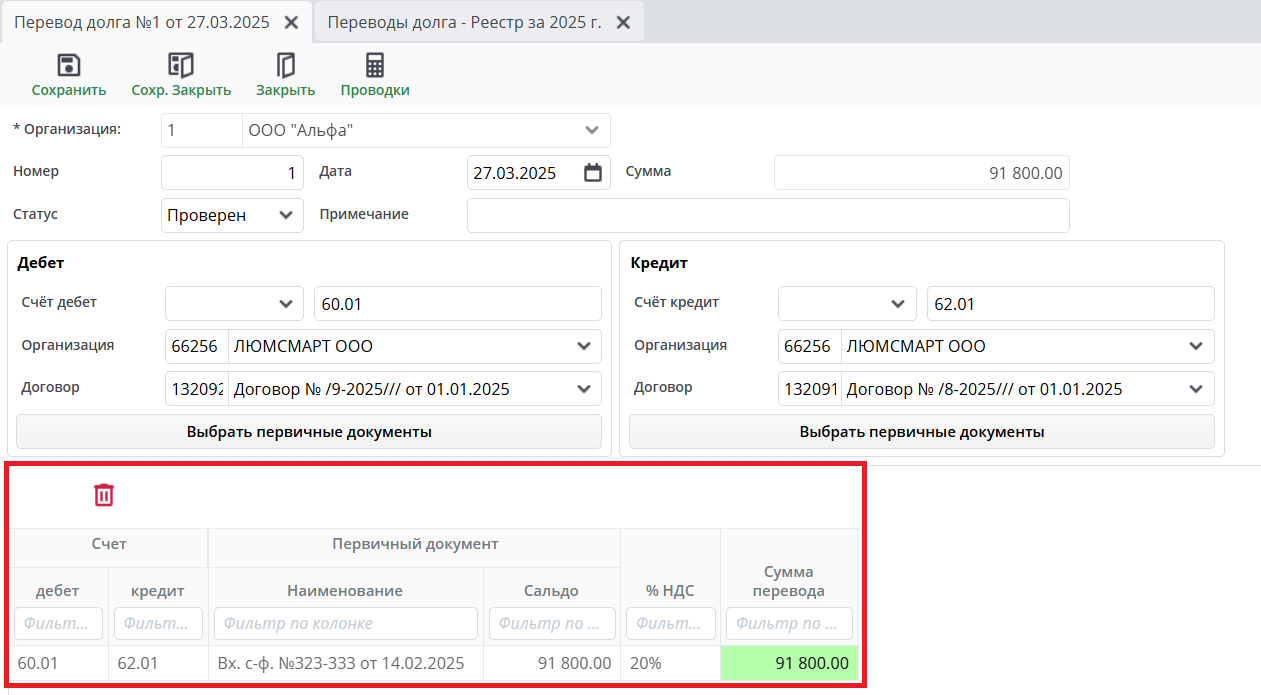
Task: Click Наименование column filter field
Action: pos(345,623)
